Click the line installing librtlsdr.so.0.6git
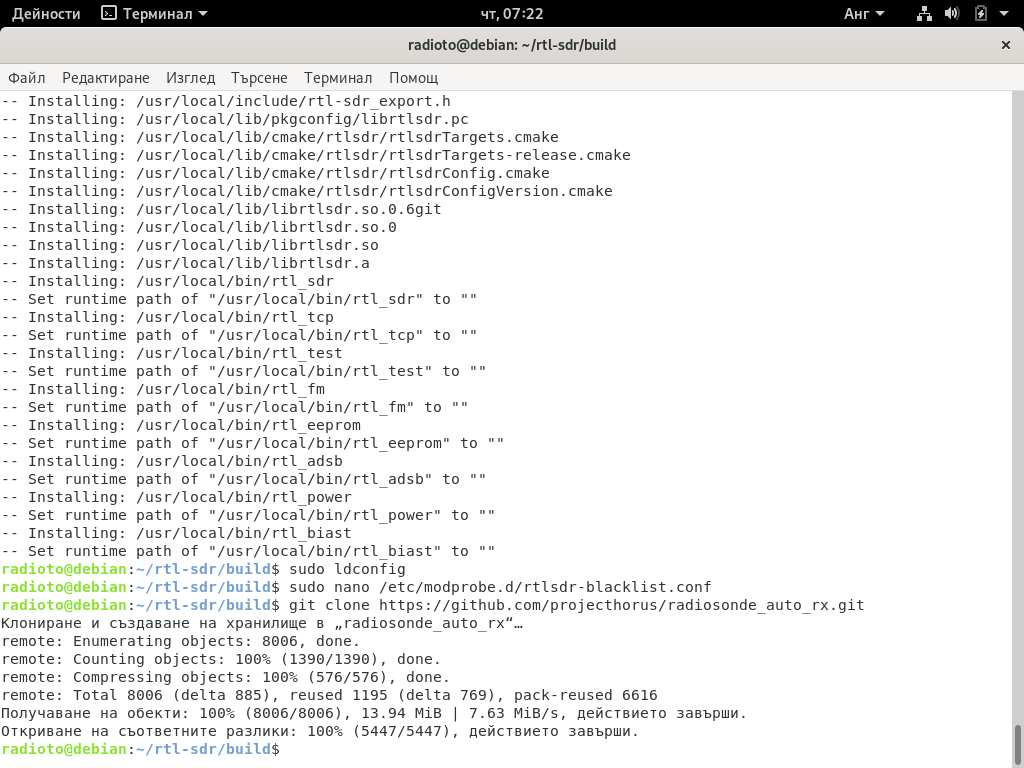 (221, 209)
